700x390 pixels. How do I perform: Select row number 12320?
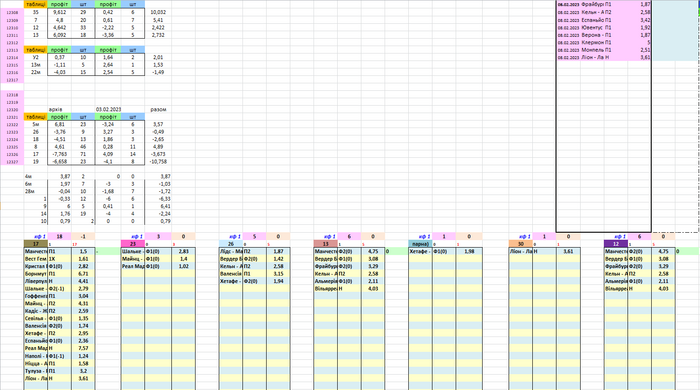12,110
